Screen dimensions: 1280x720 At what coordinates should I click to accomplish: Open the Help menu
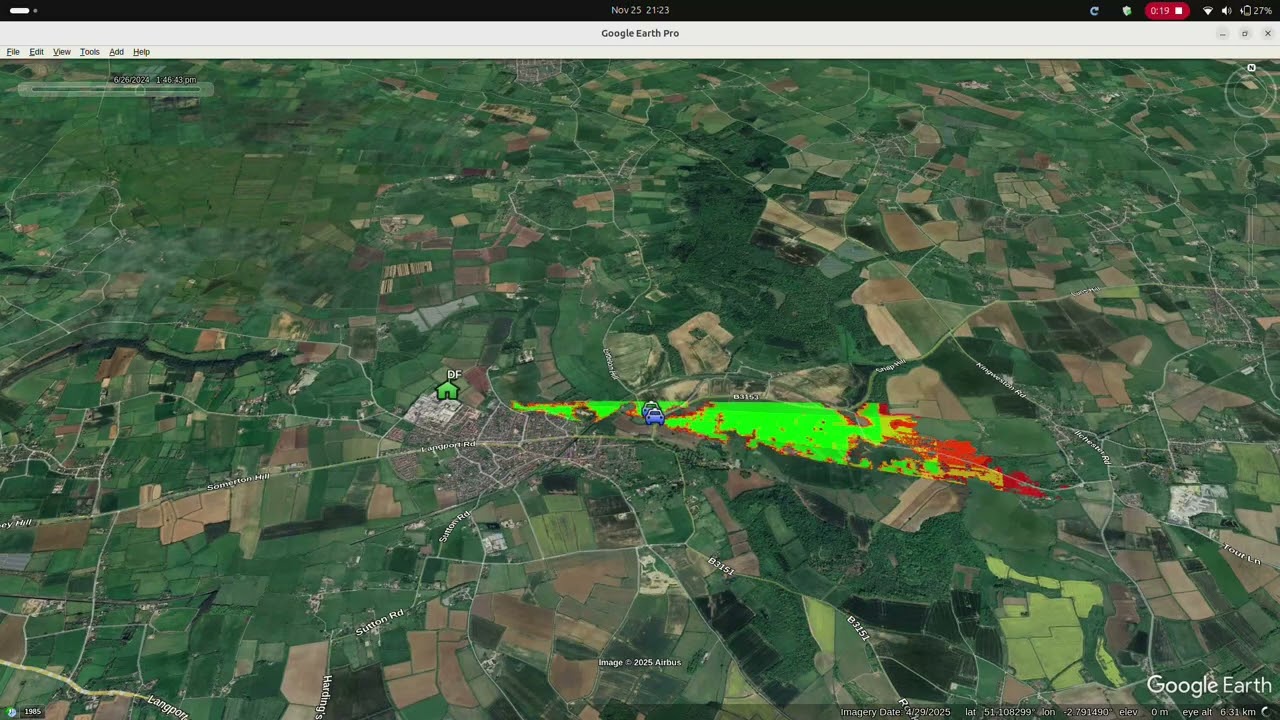(x=141, y=52)
